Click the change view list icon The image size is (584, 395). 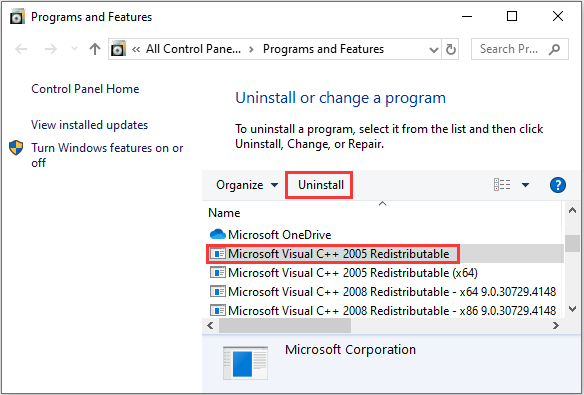(x=502, y=185)
